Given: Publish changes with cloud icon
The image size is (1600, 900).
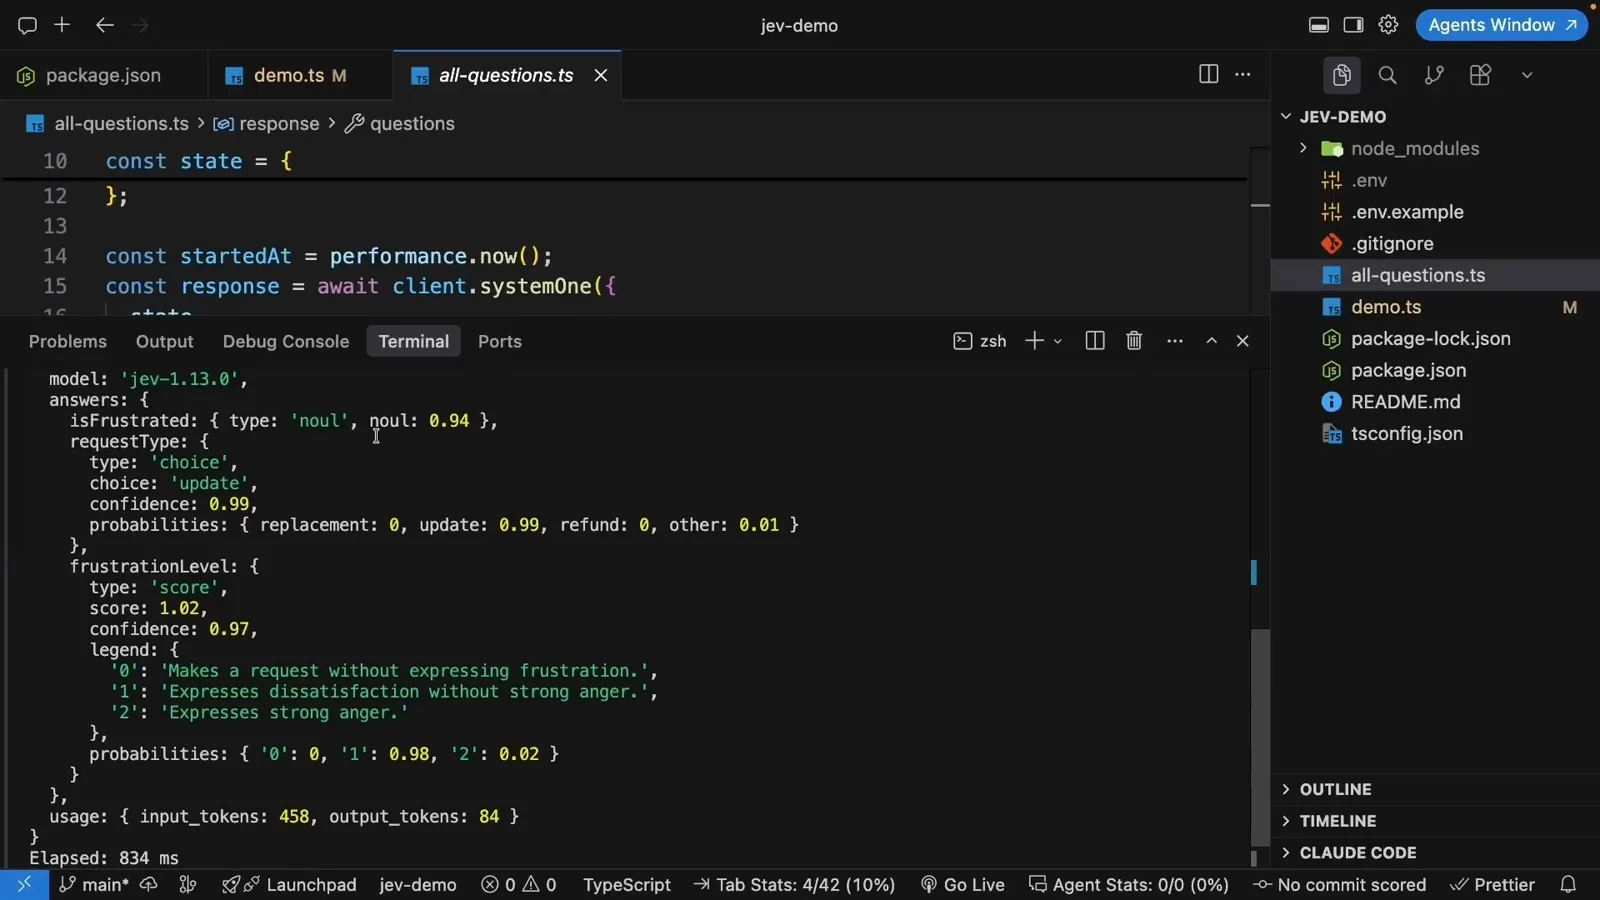Looking at the screenshot, I should coord(149,885).
